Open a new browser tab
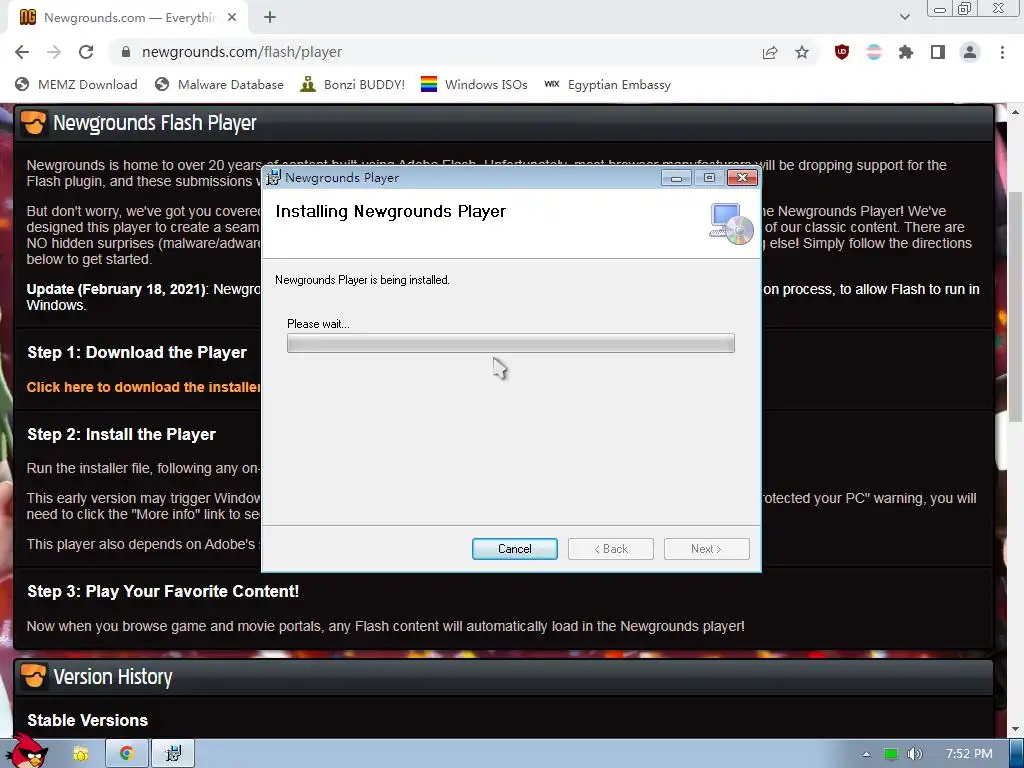Viewport: 1024px width, 768px height. click(x=270, y=18)
